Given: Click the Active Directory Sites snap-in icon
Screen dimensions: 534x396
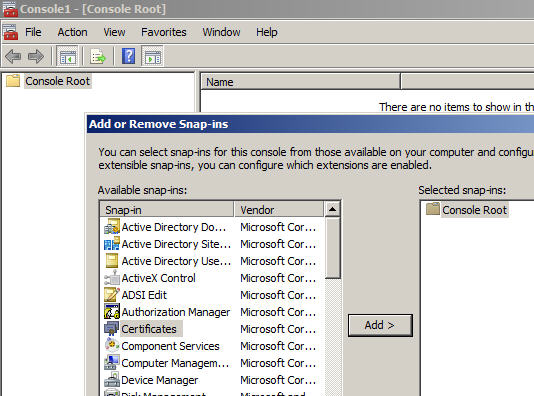Looking at the screenshot, I should click(112, 243).
